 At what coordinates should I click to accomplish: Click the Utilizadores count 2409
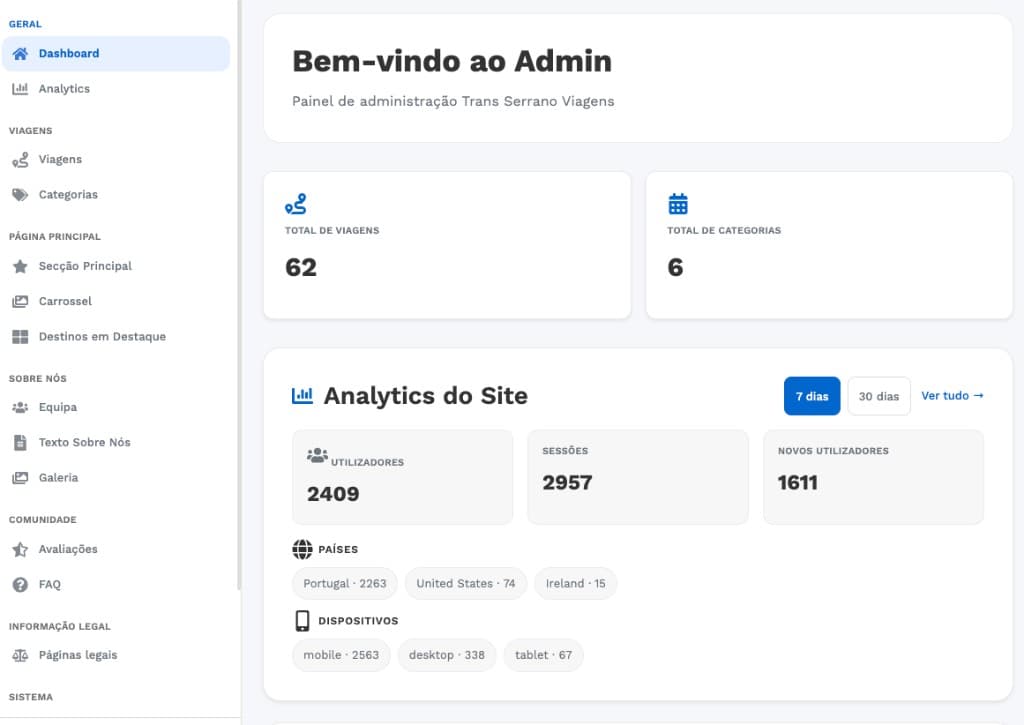[333, 494]
